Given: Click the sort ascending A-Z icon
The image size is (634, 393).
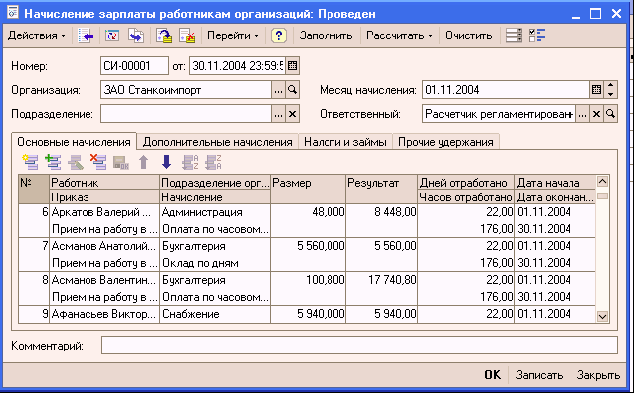Looking at the screenshot, I should [x=190, y=162].
